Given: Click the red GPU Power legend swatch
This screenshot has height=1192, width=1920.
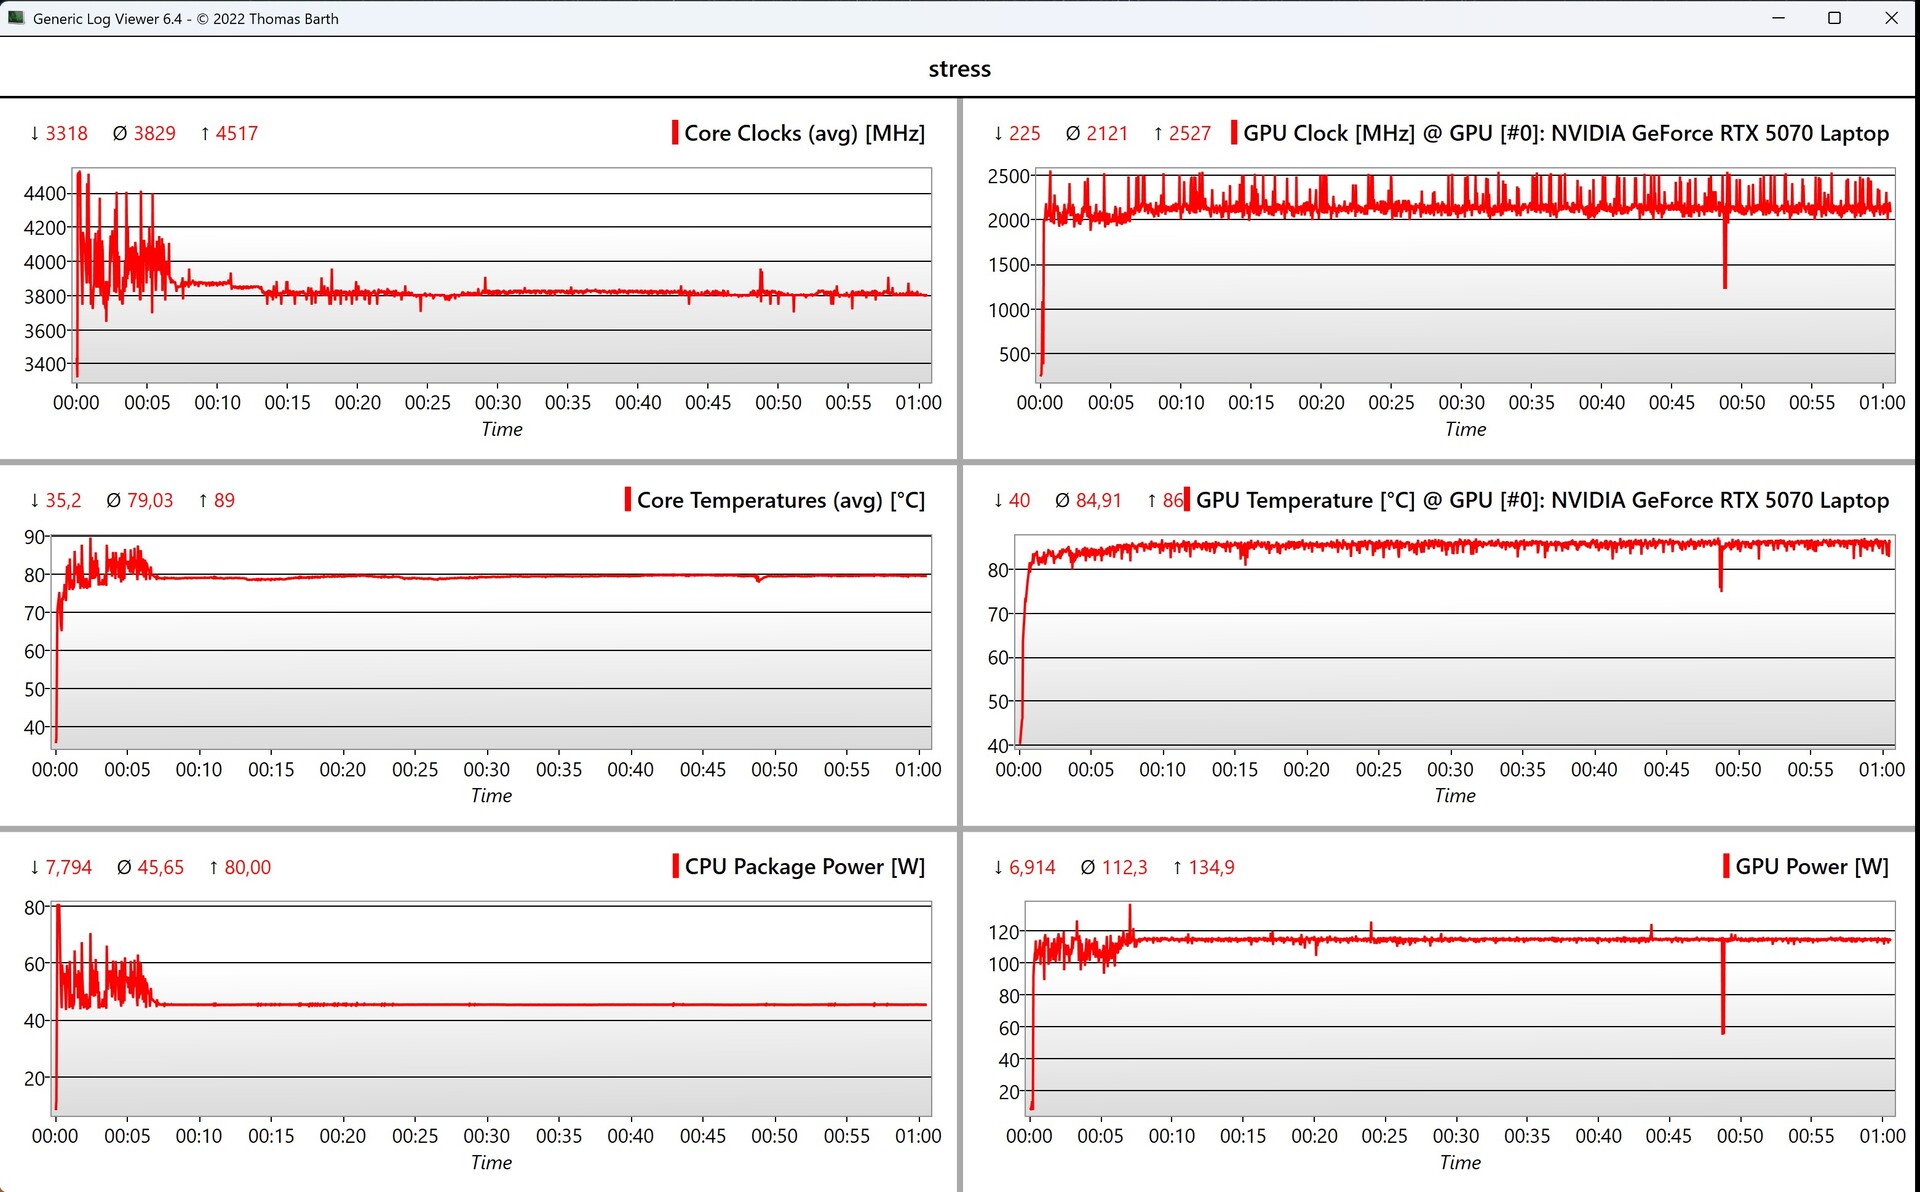Looking at the screenshot, I should (x=1726, y=867).
